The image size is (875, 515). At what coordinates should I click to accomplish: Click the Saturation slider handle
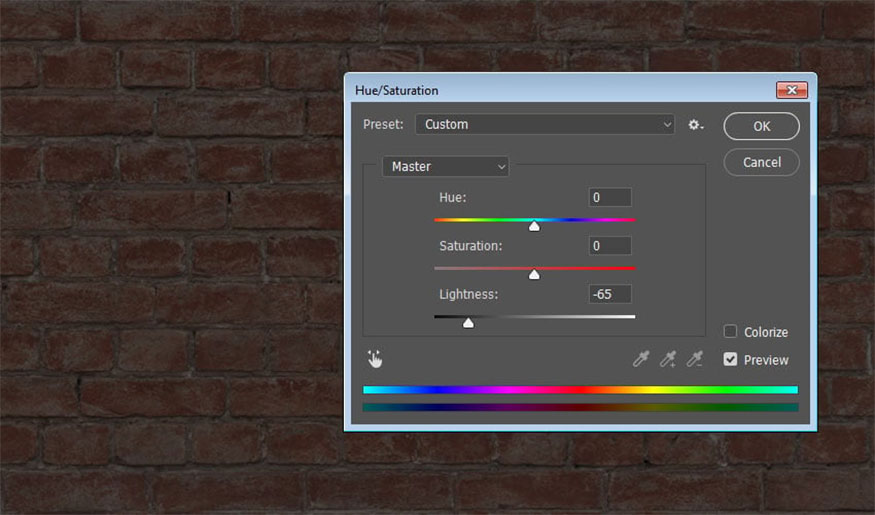point(534,274)
